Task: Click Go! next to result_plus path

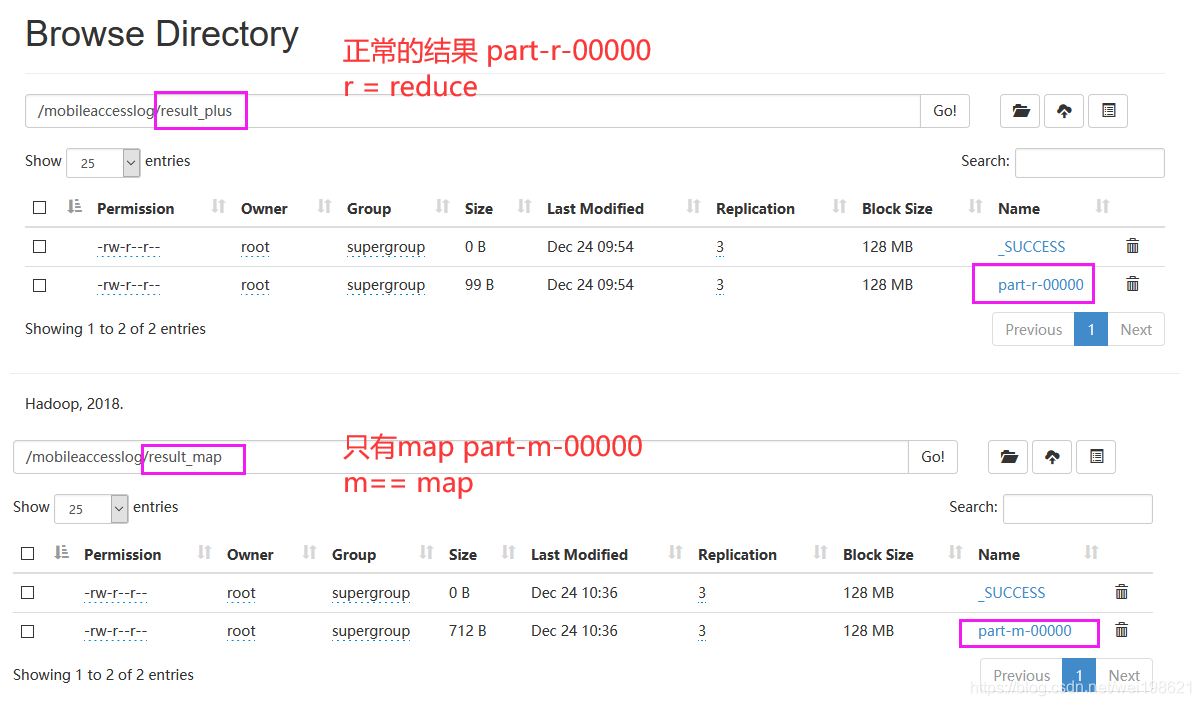Action: click(945, 111)
